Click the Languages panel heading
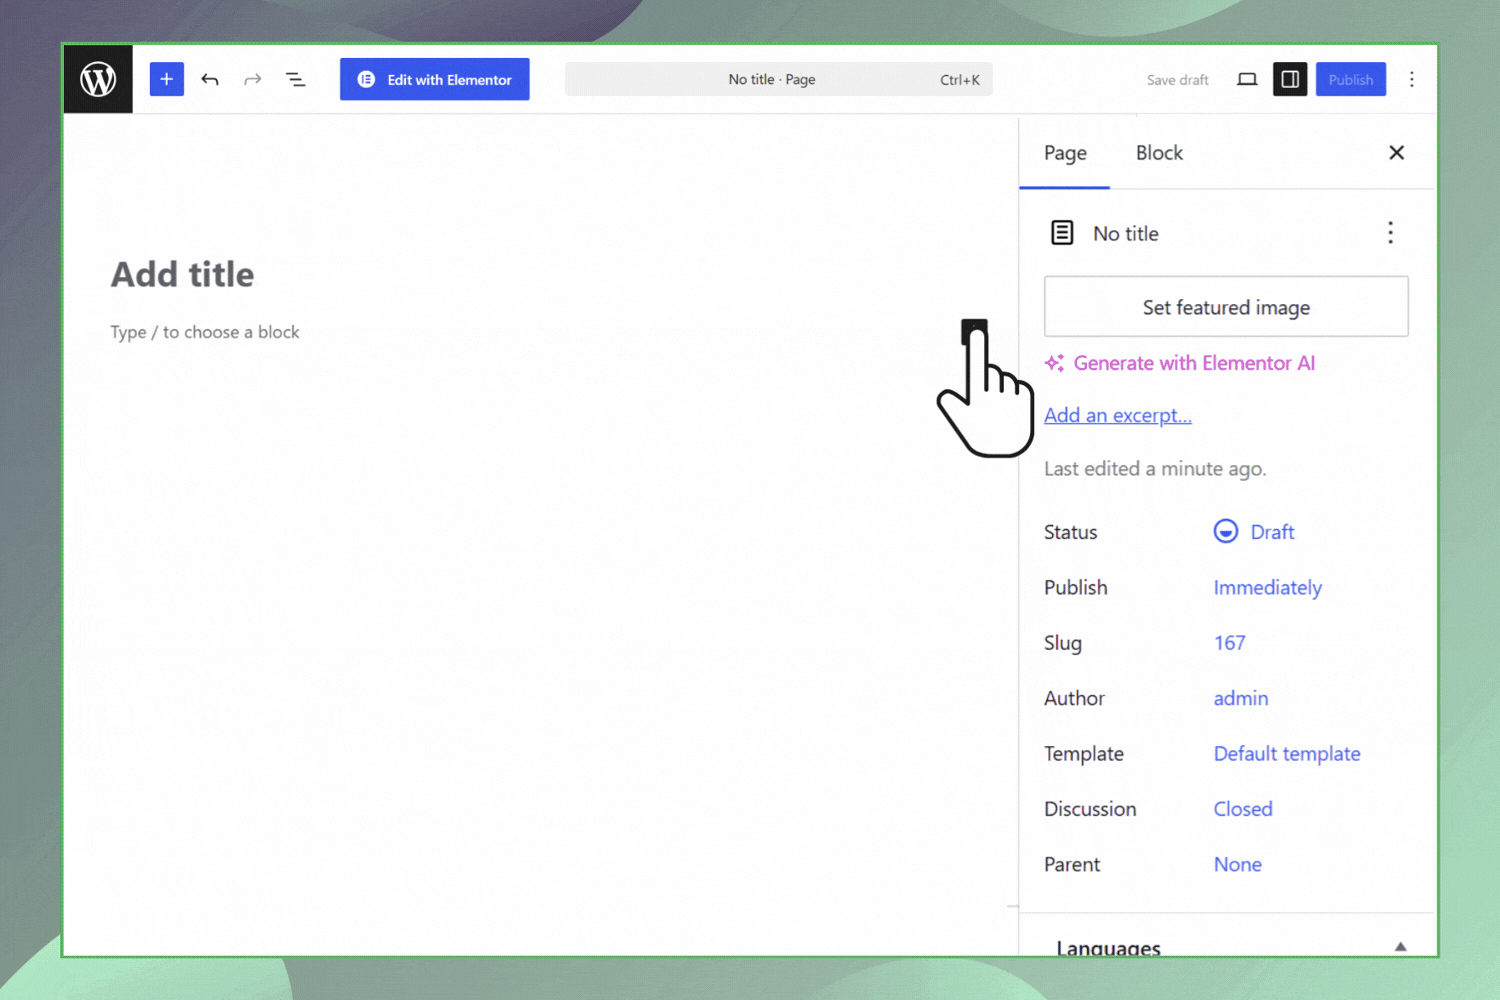This screenshot has width=1500, height=1000. coord(1109,947)
